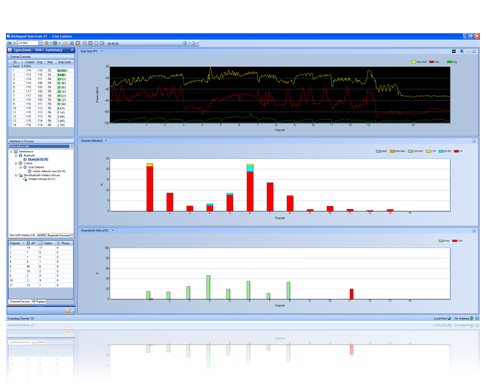This screenshot has height=385, width=488.
Task: Select the Channel Devices tab
Action: click(20, 302)
